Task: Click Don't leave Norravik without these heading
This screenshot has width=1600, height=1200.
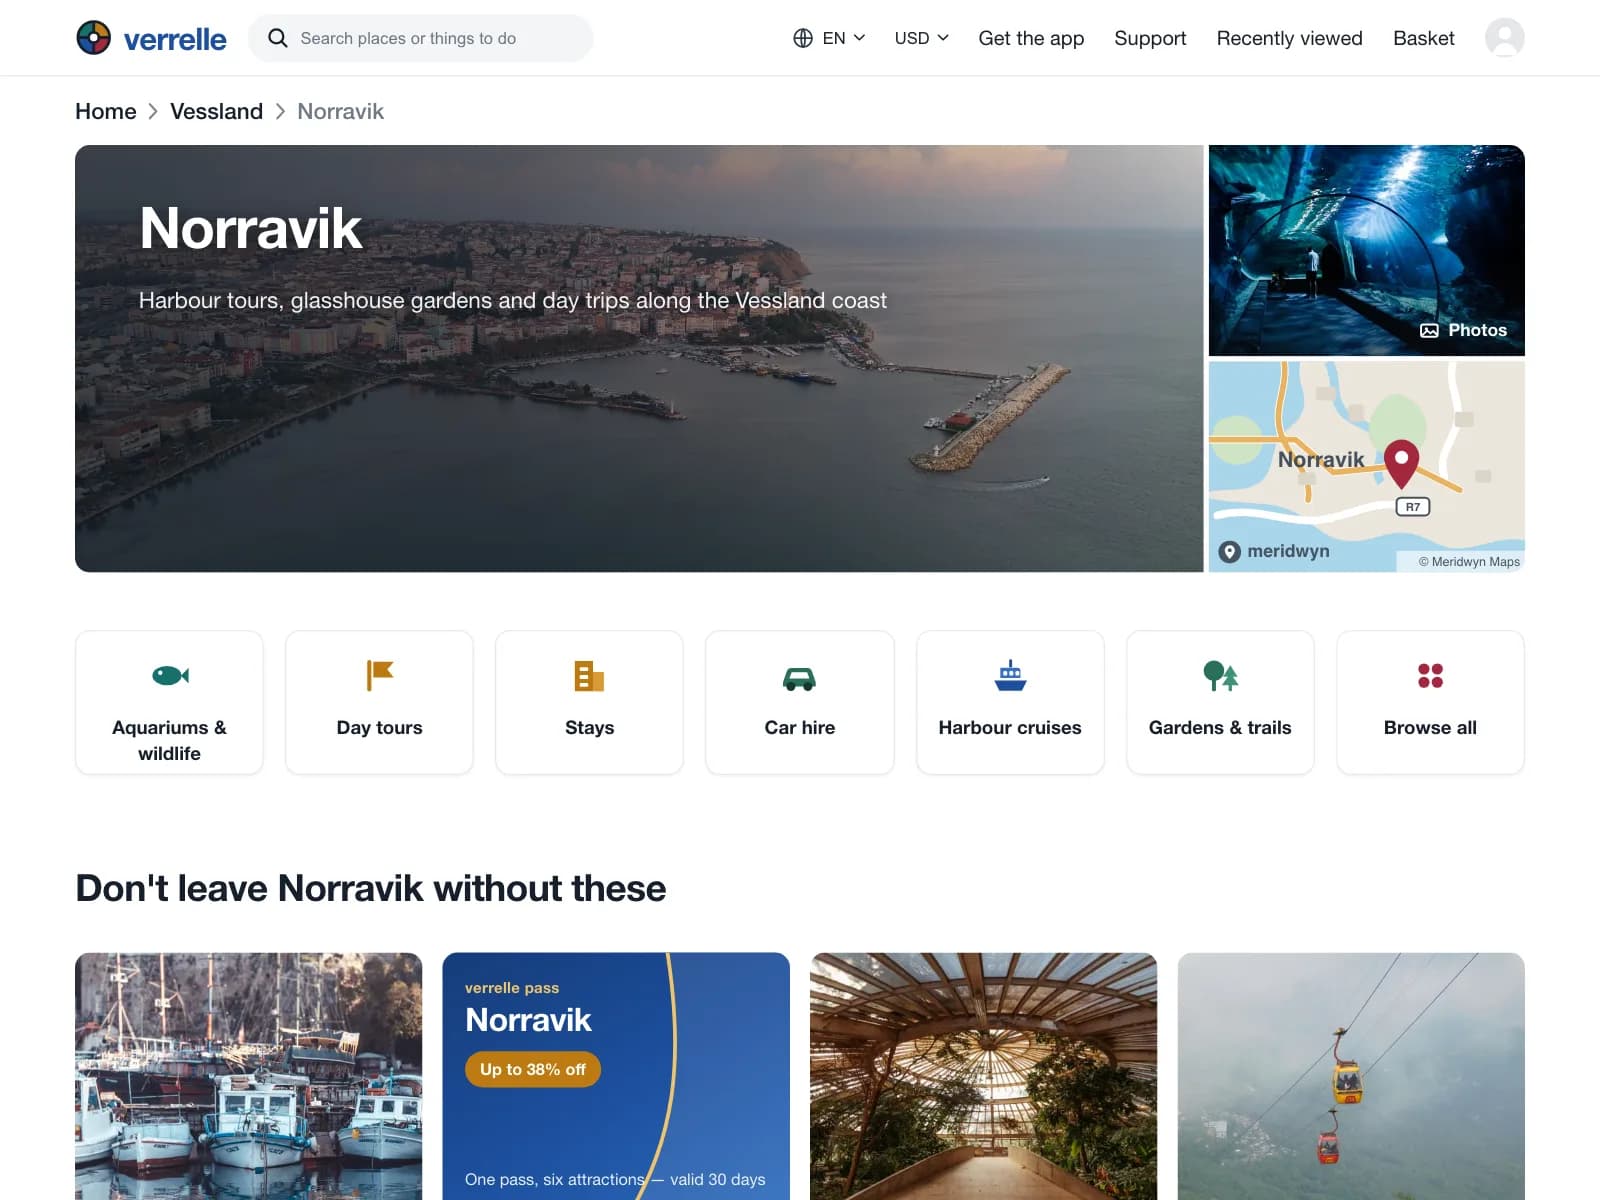Action: [371, 888]
